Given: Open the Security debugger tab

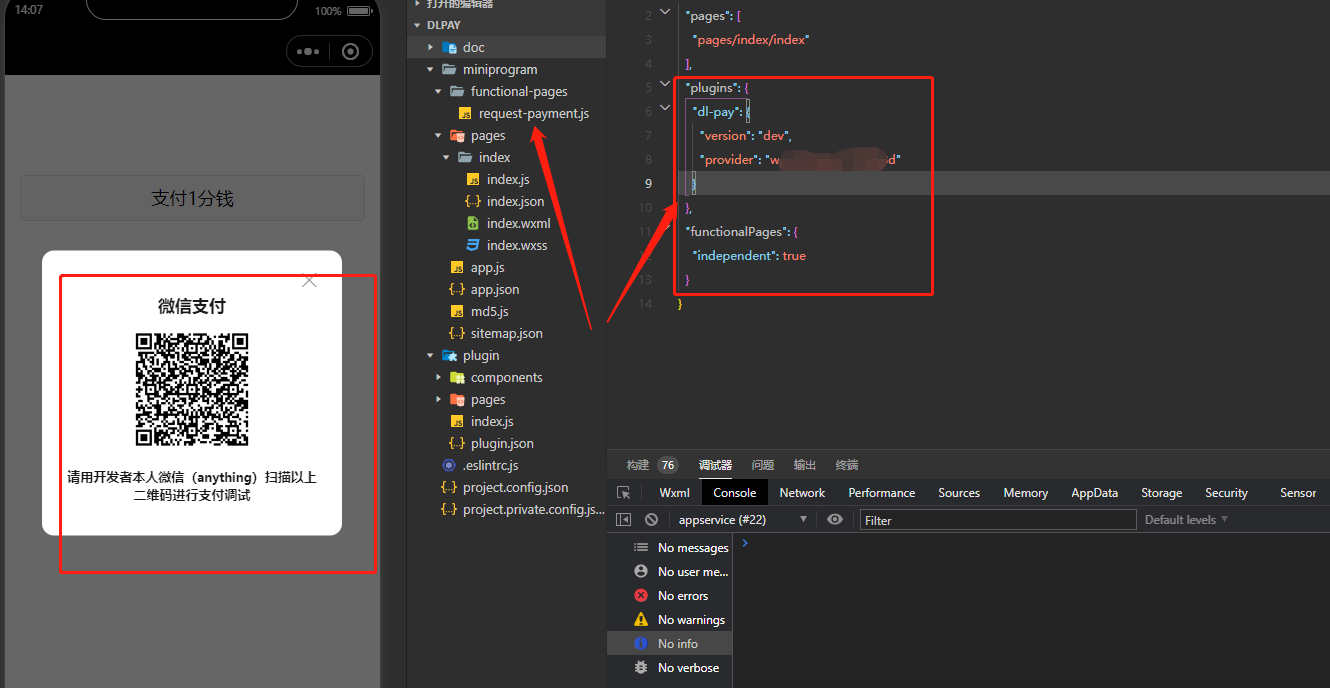Looking at the screenshot, I should point(1227,493).
